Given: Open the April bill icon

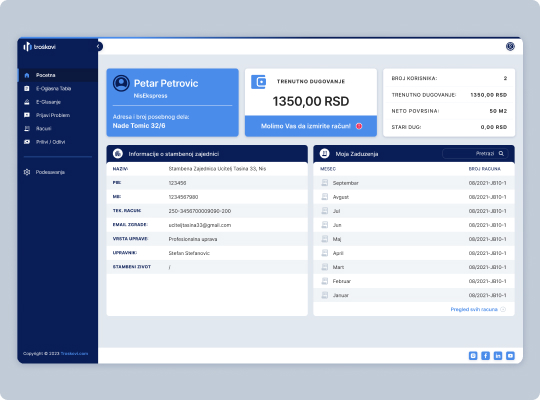Looking at the screenshot, I should click(x=324, y=253).
